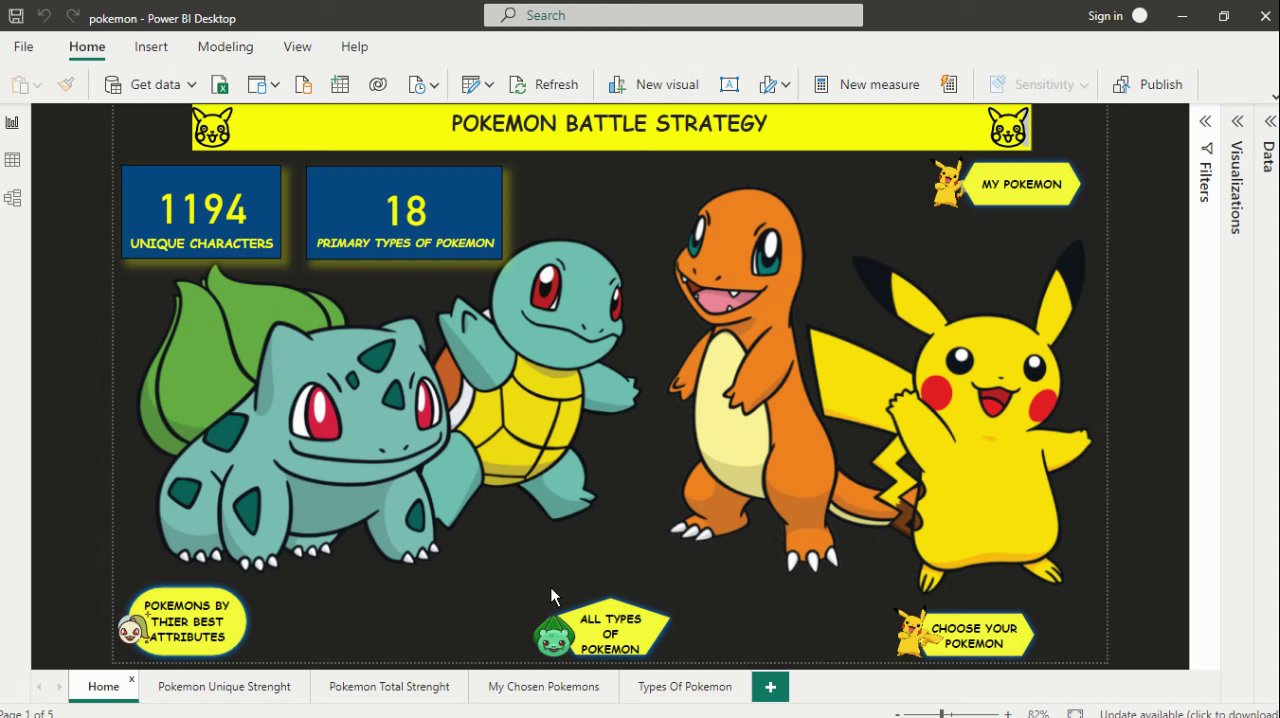The width and height of the screenshot is (1280, 718).
Task: Click the Redo arrow in title bar
Action: [72, 16]
